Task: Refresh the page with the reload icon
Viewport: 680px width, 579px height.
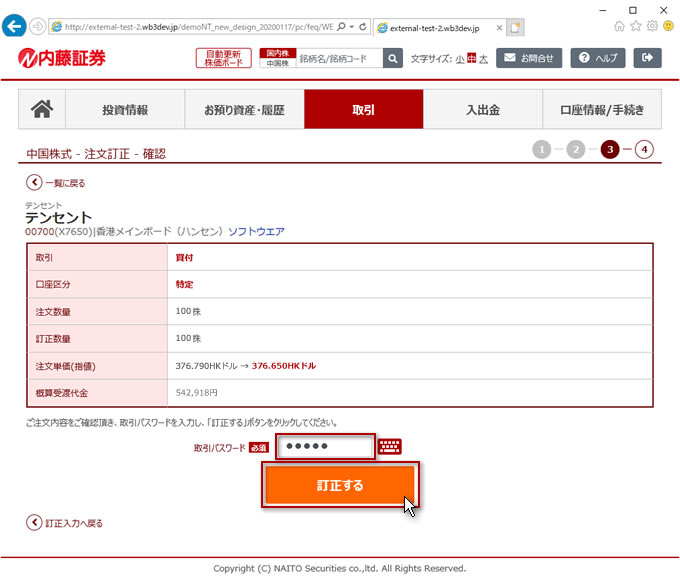Action: [363, 26]
